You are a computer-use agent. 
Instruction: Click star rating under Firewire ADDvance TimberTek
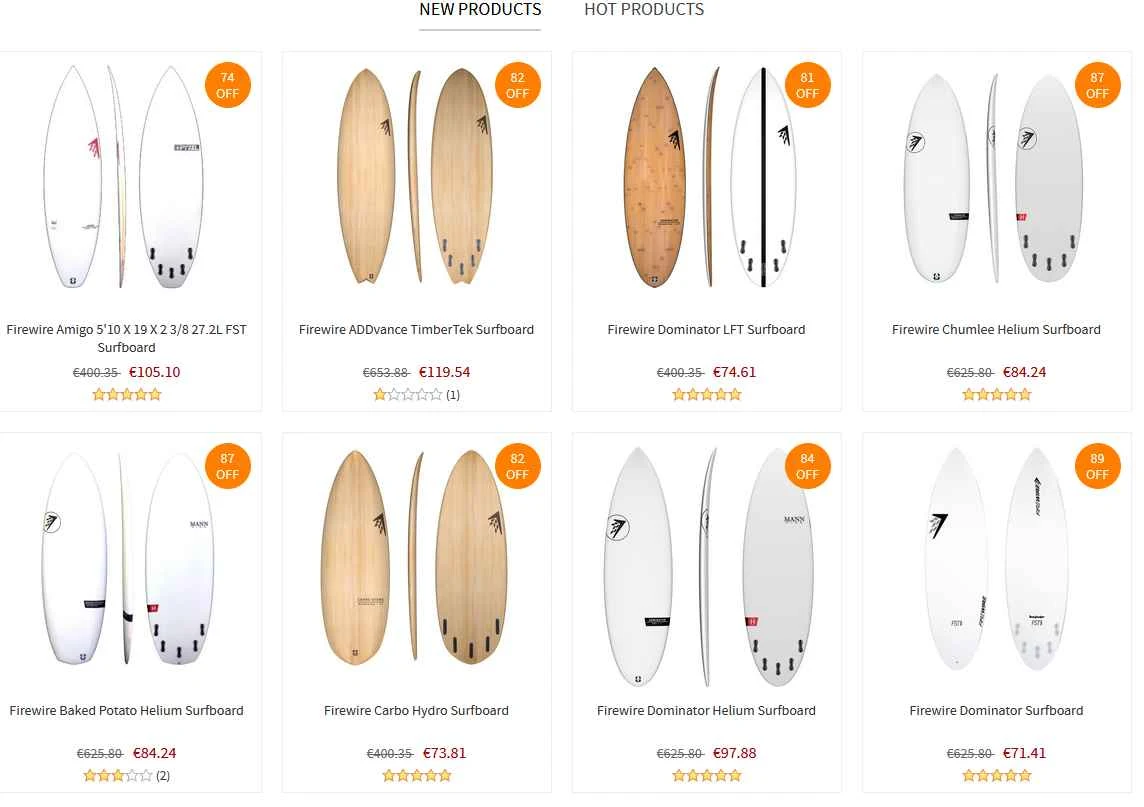pyautogui.click(x=408, y=395)
